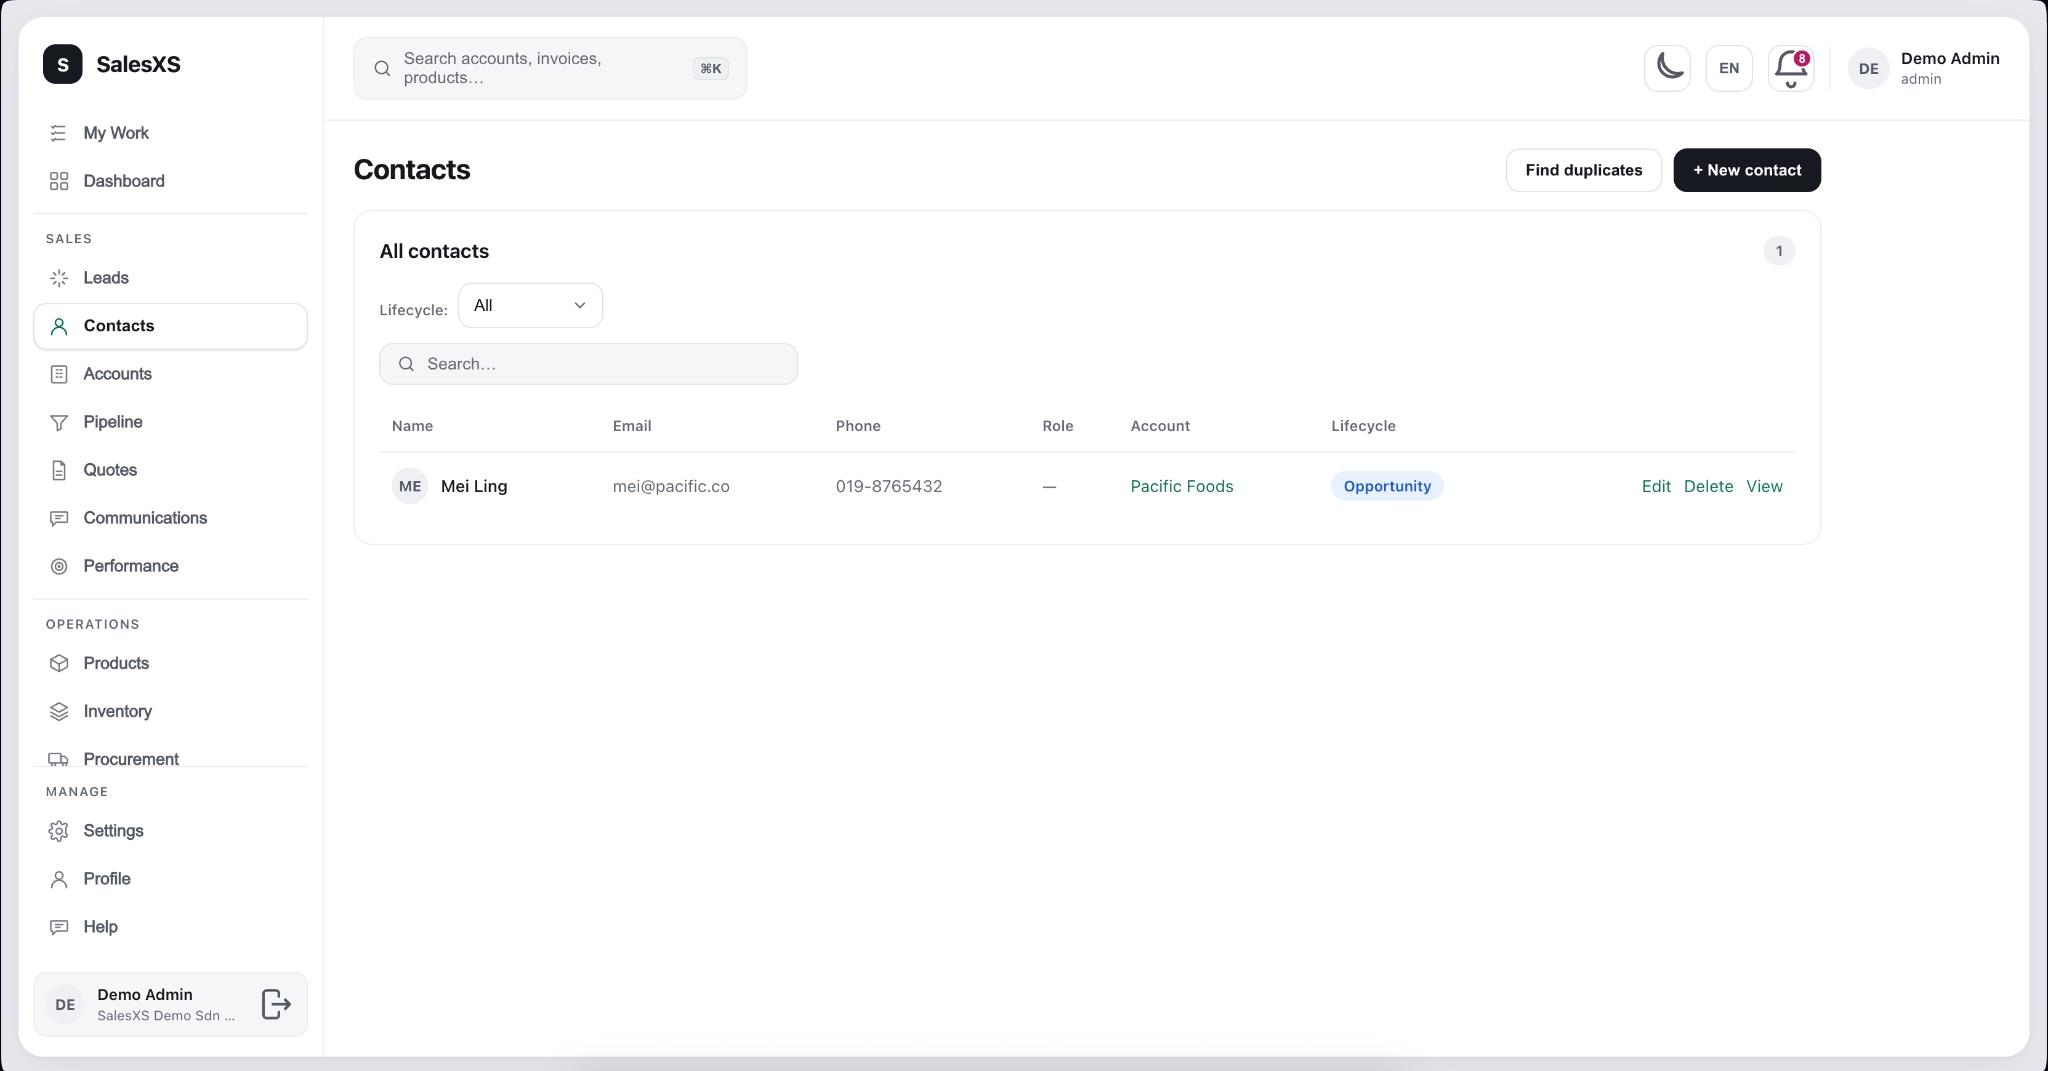Screen dimensions: 2048x1071
Task: Click the Accounts sidebar icon
Action: pos(59,374)
